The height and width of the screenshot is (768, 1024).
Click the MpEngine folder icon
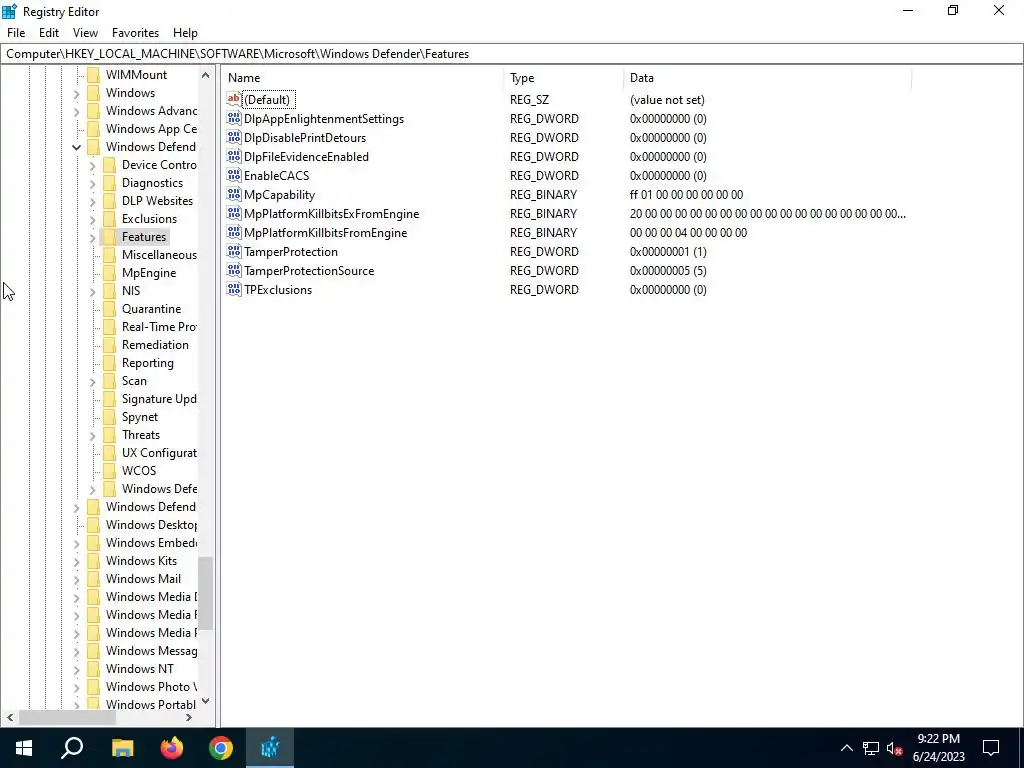(x=109, y=272)
